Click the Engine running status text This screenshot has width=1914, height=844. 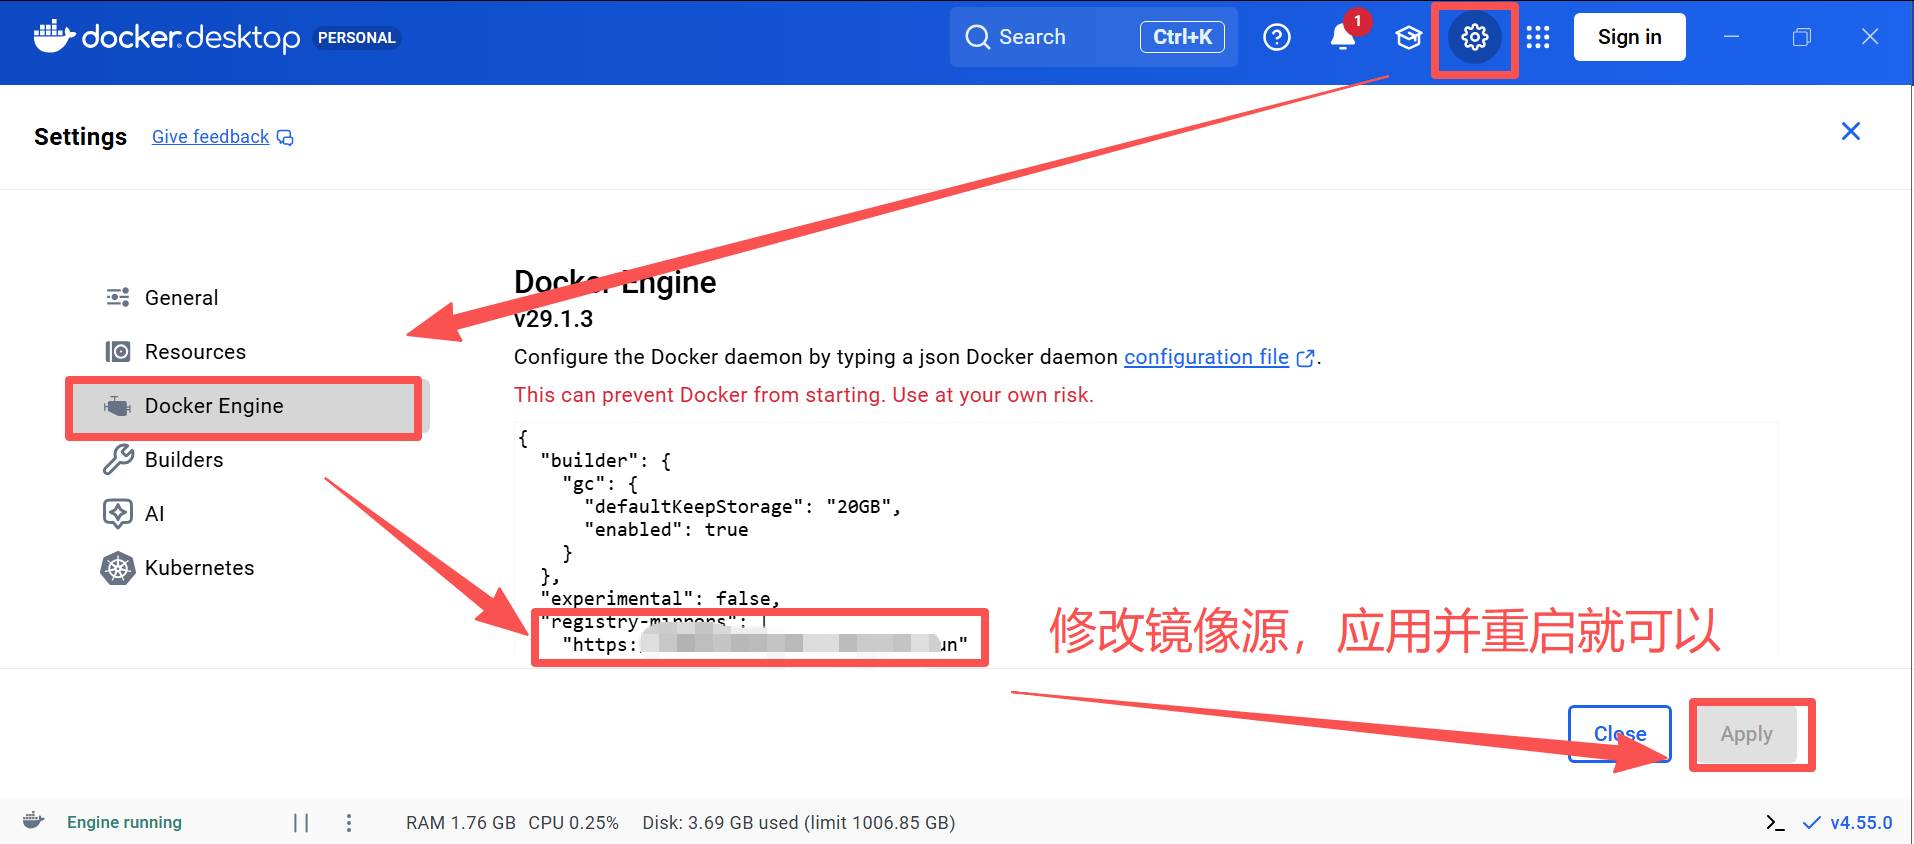click(x=124, y=822)
